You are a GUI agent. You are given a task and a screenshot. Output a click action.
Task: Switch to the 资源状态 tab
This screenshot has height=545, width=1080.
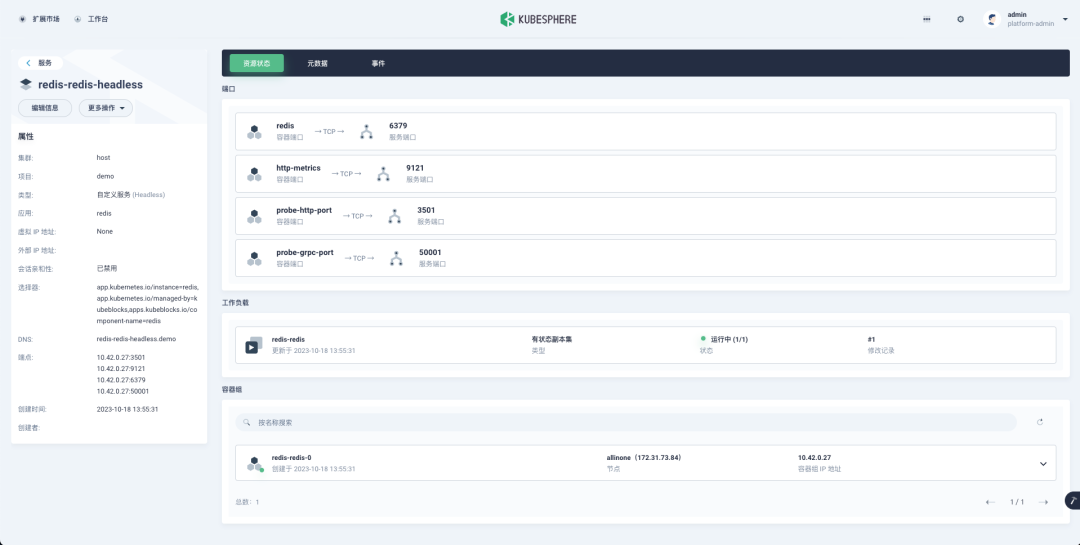coord(256,63)
